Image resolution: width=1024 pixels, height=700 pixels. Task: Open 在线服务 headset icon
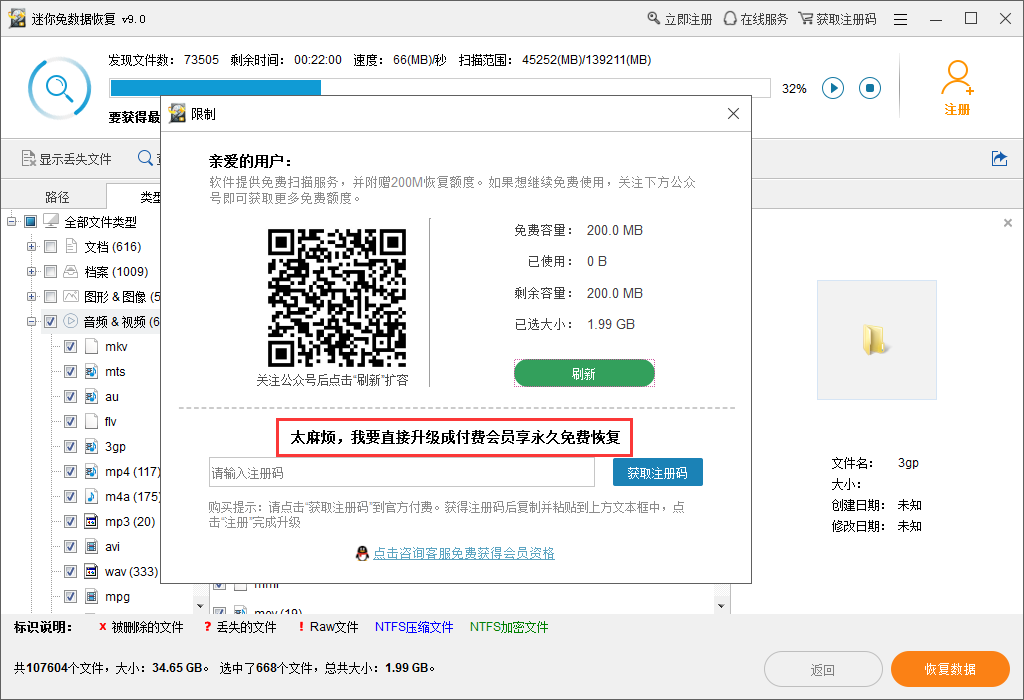tap(730, 18)
